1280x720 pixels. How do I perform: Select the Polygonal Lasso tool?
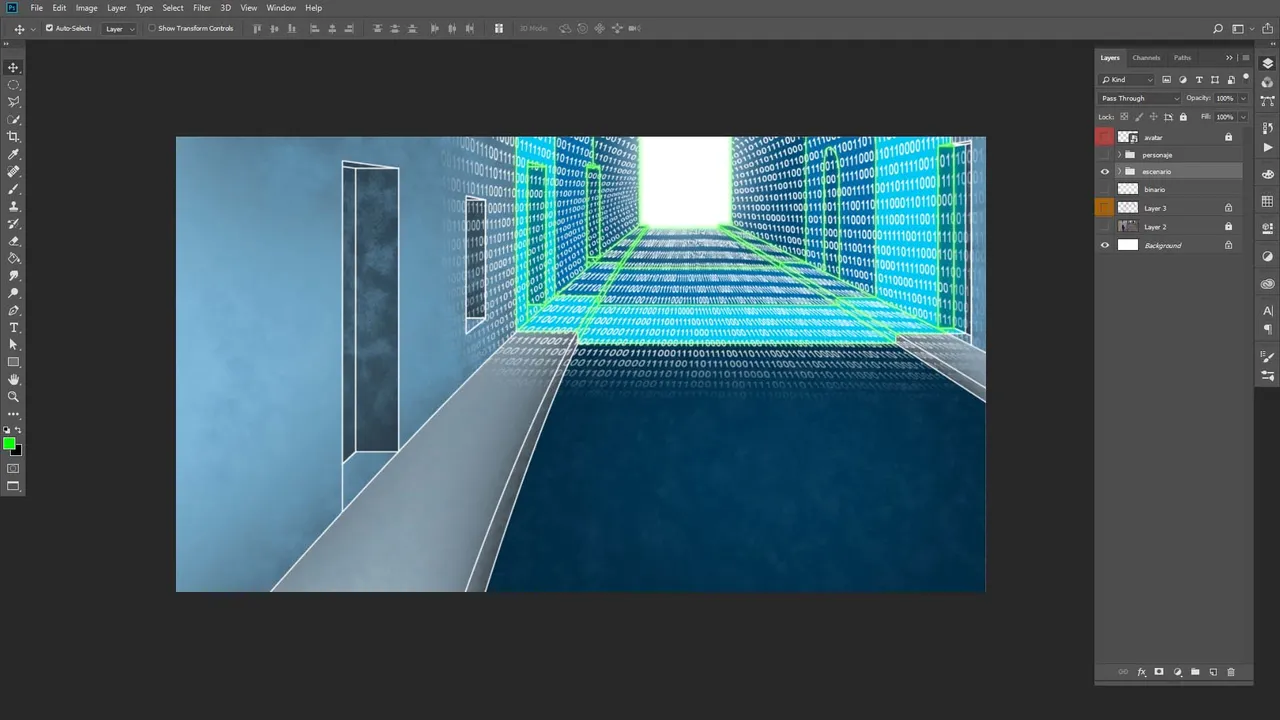click(x=13, y=102)
